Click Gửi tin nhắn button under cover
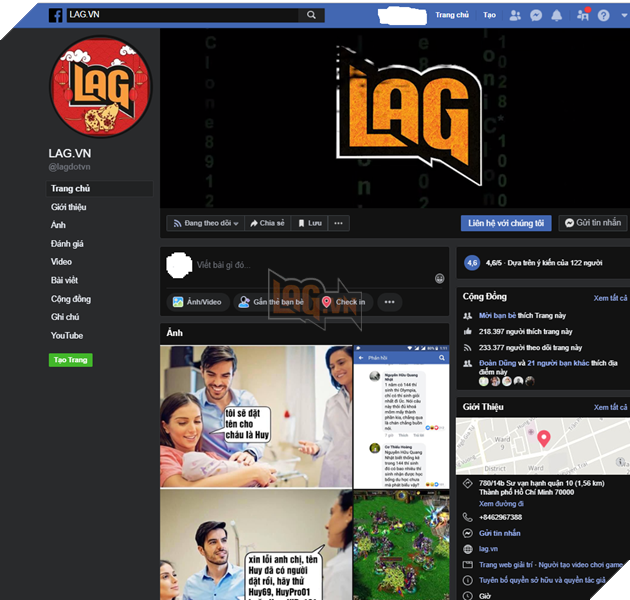This screenshot has height=600, width=630. pos(593,223)
